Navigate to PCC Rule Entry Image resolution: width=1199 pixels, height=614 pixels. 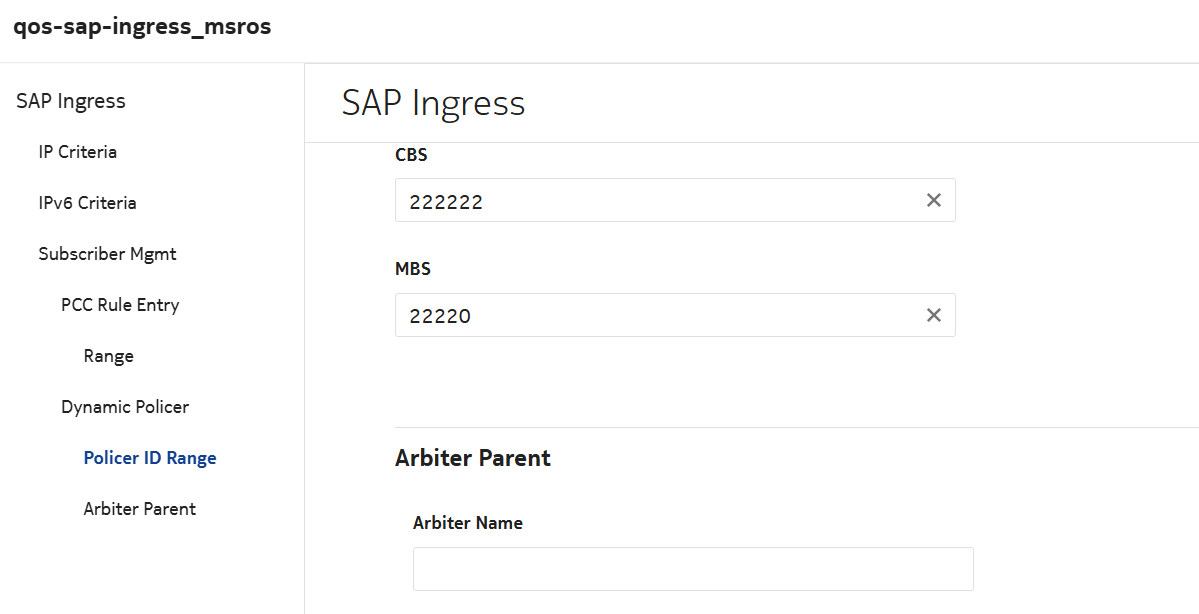pos(120,305)
